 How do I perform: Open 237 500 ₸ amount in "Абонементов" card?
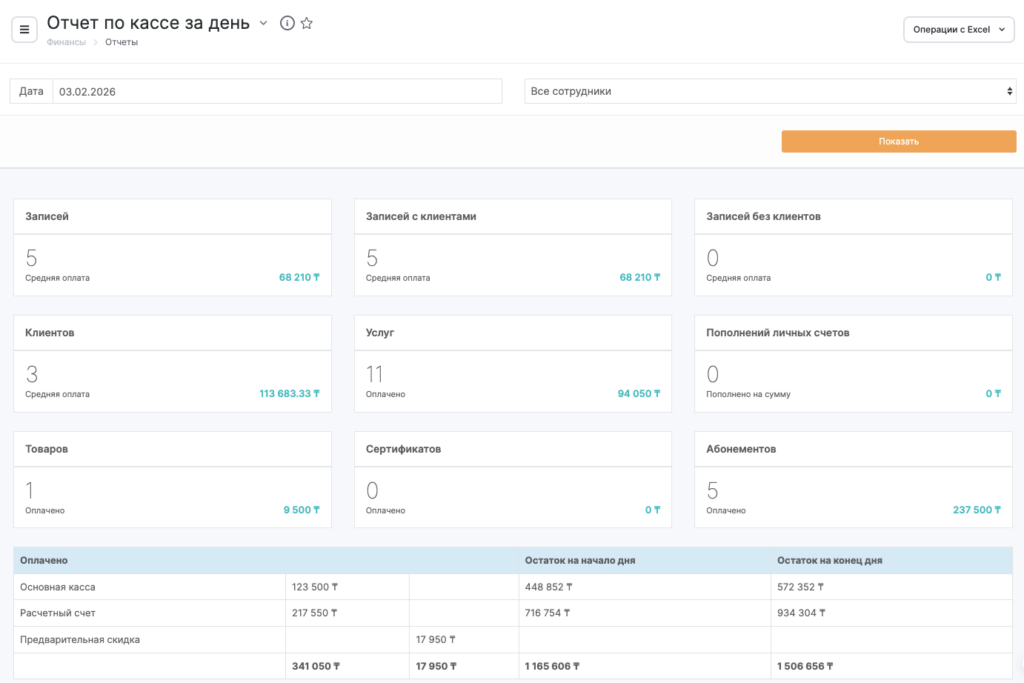975,510
